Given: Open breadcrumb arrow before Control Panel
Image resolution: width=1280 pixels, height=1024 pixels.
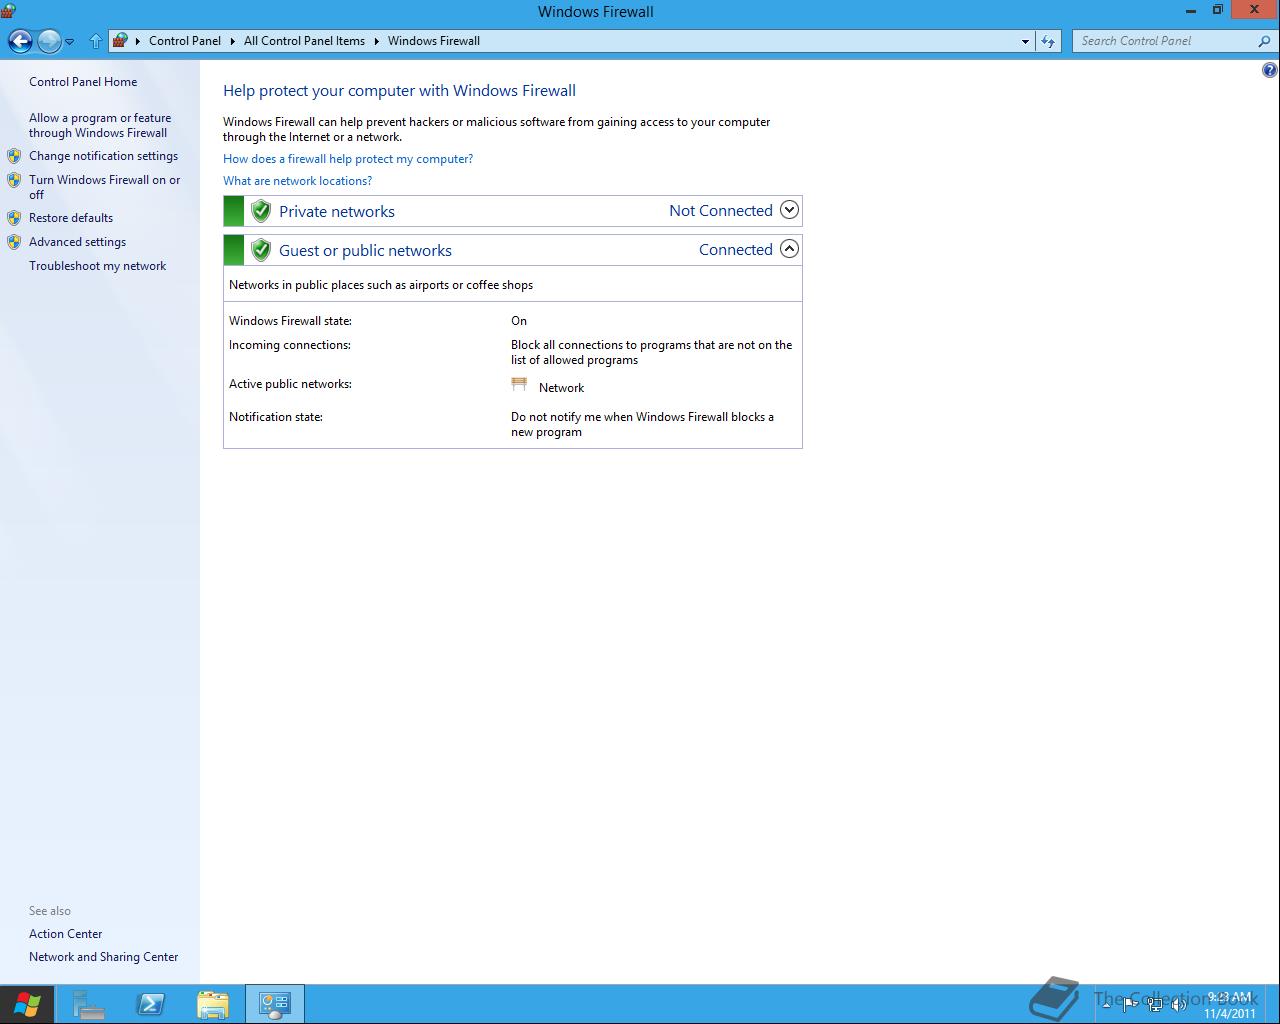Looking at the screenshot, I should [x=138, y=41].
